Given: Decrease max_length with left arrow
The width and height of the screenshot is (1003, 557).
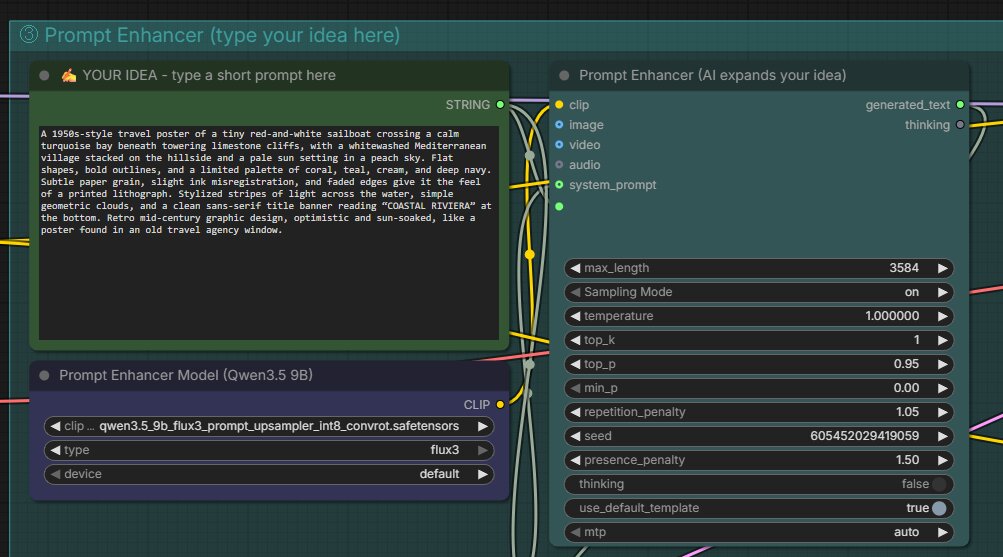Looking at the screenshot, I should click(x=575, y=268).
